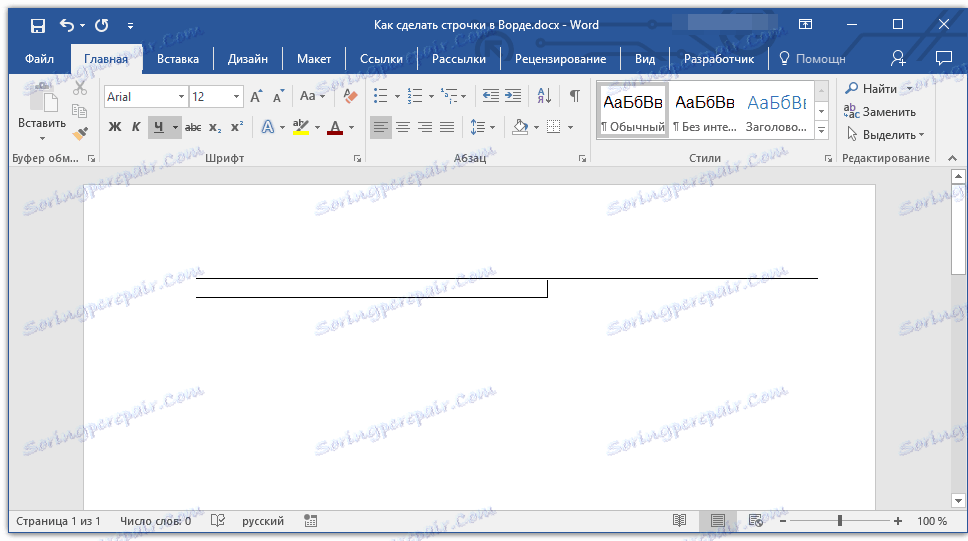
Task: Apply the red font color
Action: (x=335, y=127)
